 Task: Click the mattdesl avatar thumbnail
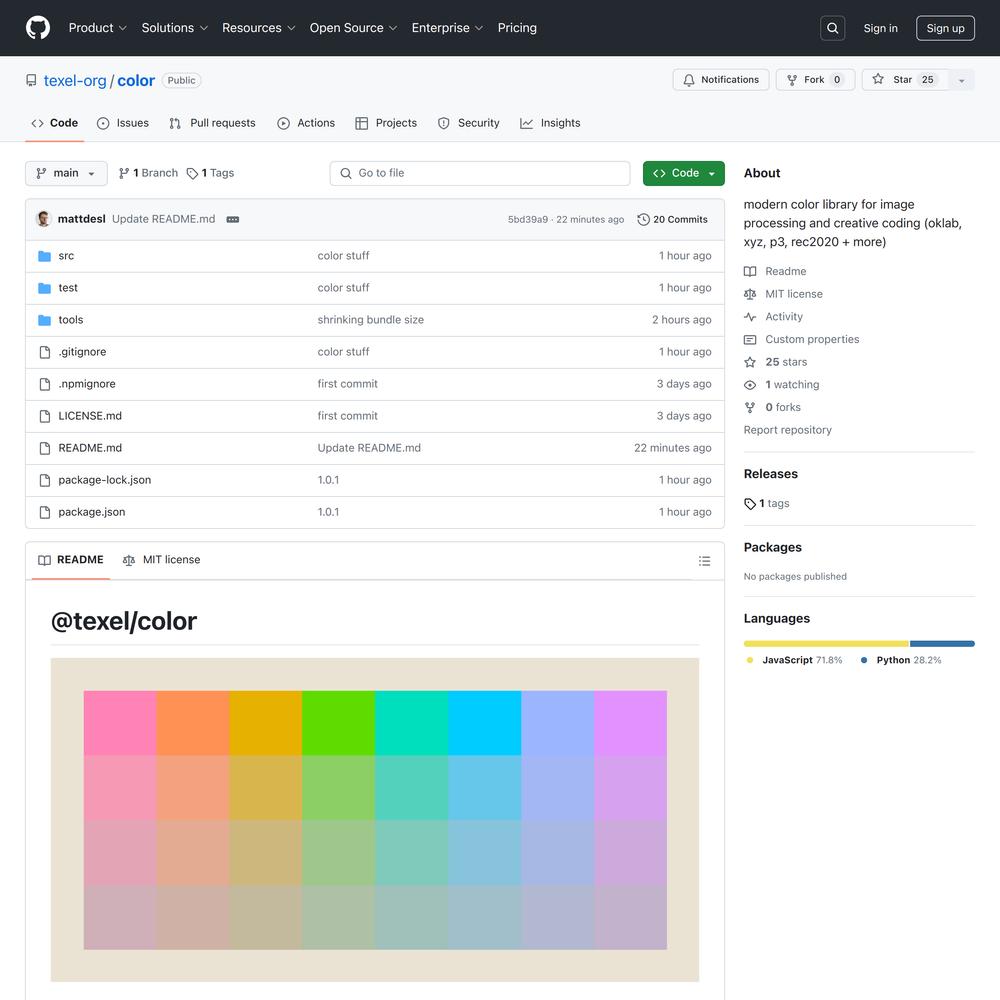tap(44, 219)
